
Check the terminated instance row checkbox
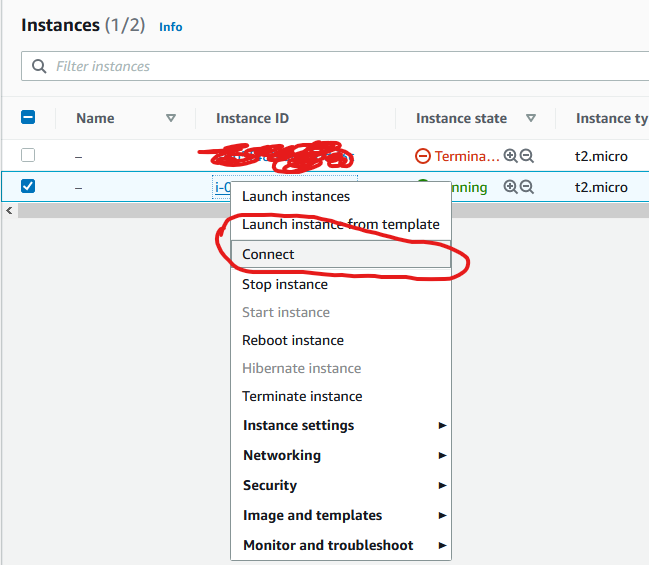pos(28,156)
